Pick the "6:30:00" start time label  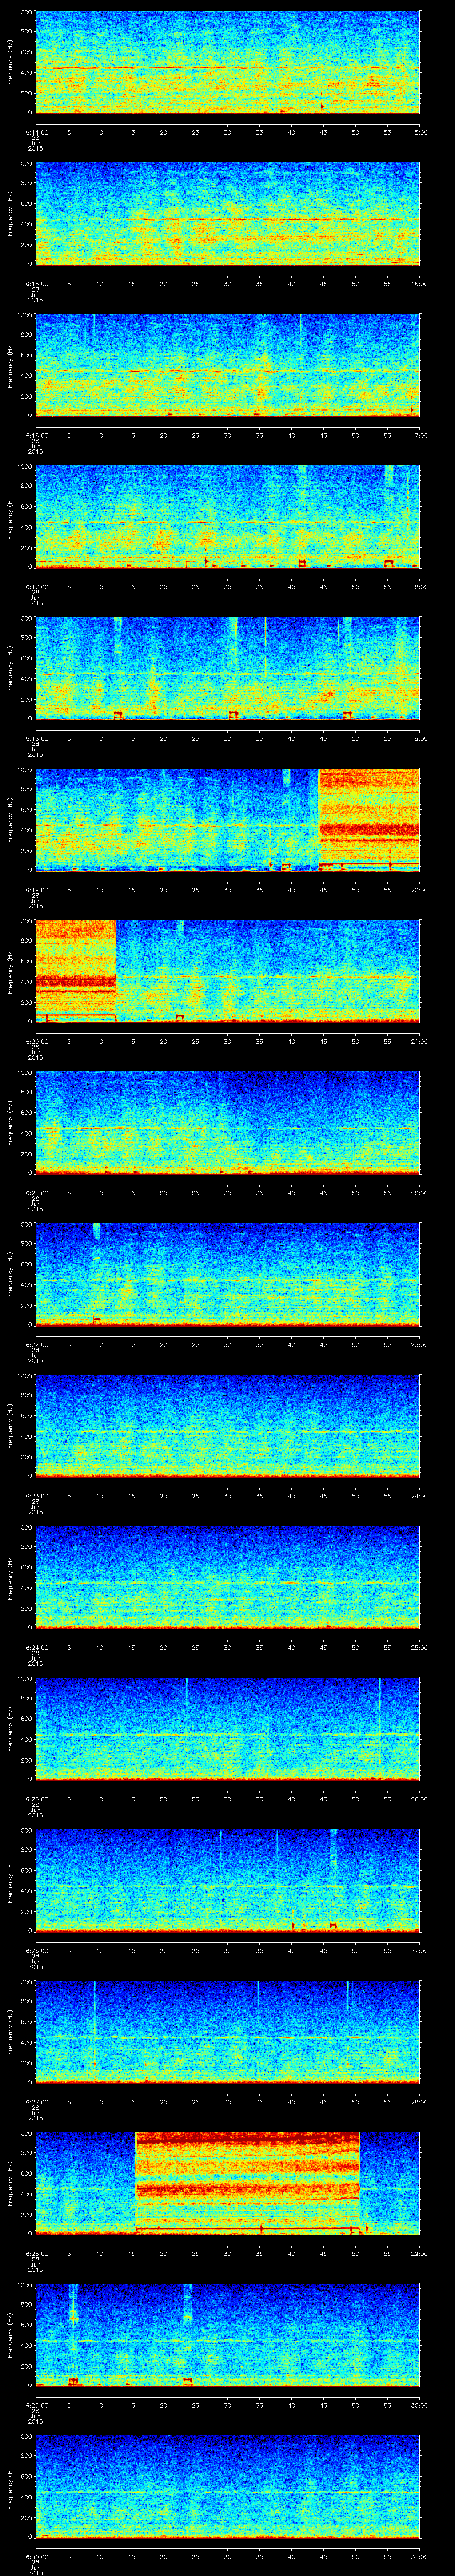[36, 2556]
